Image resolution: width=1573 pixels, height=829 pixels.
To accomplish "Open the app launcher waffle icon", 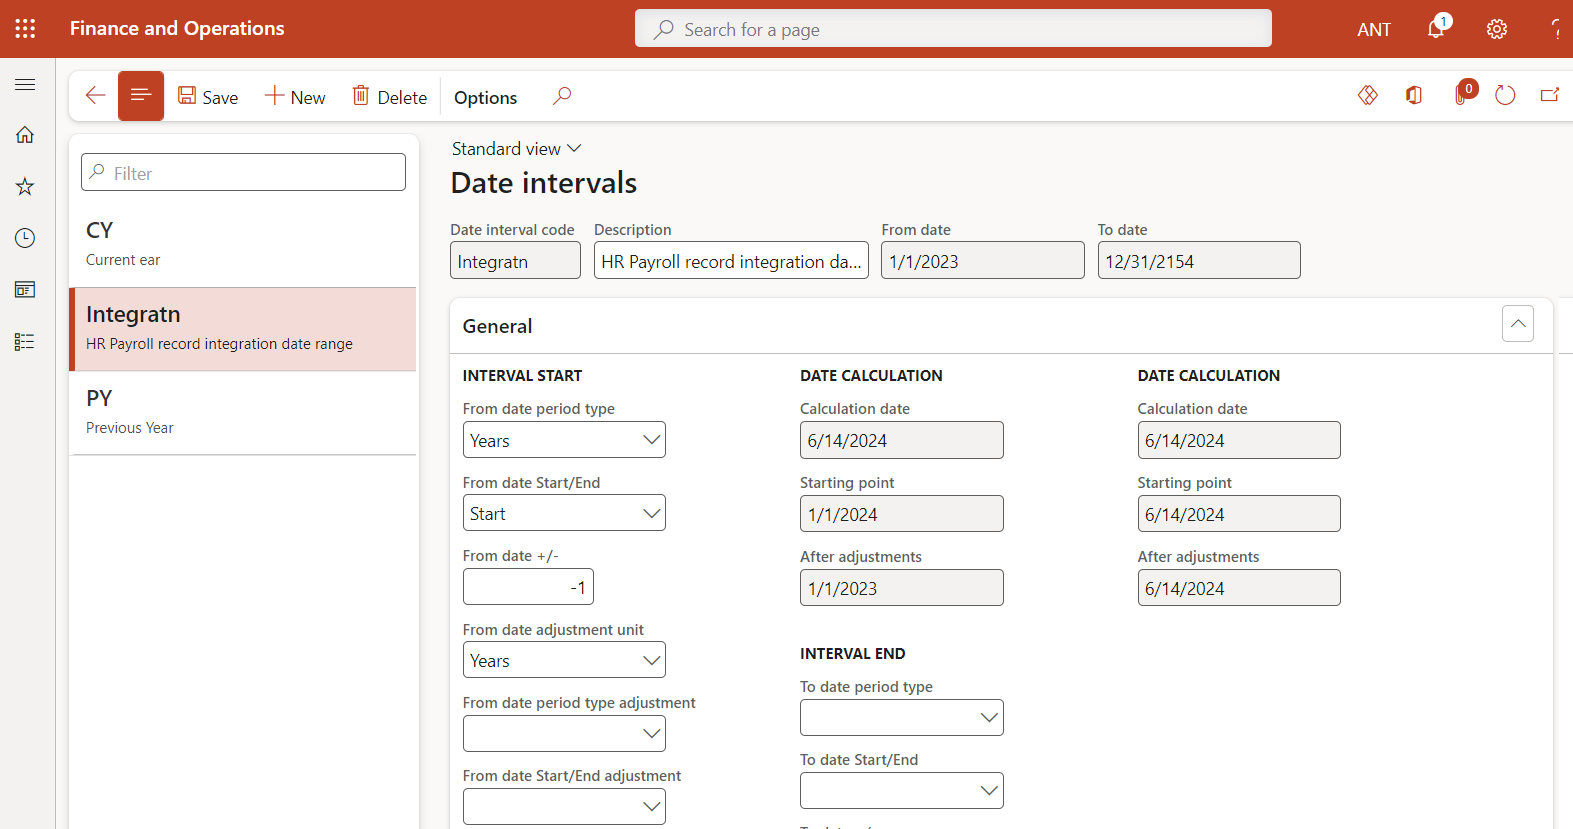I will point(25,29).
